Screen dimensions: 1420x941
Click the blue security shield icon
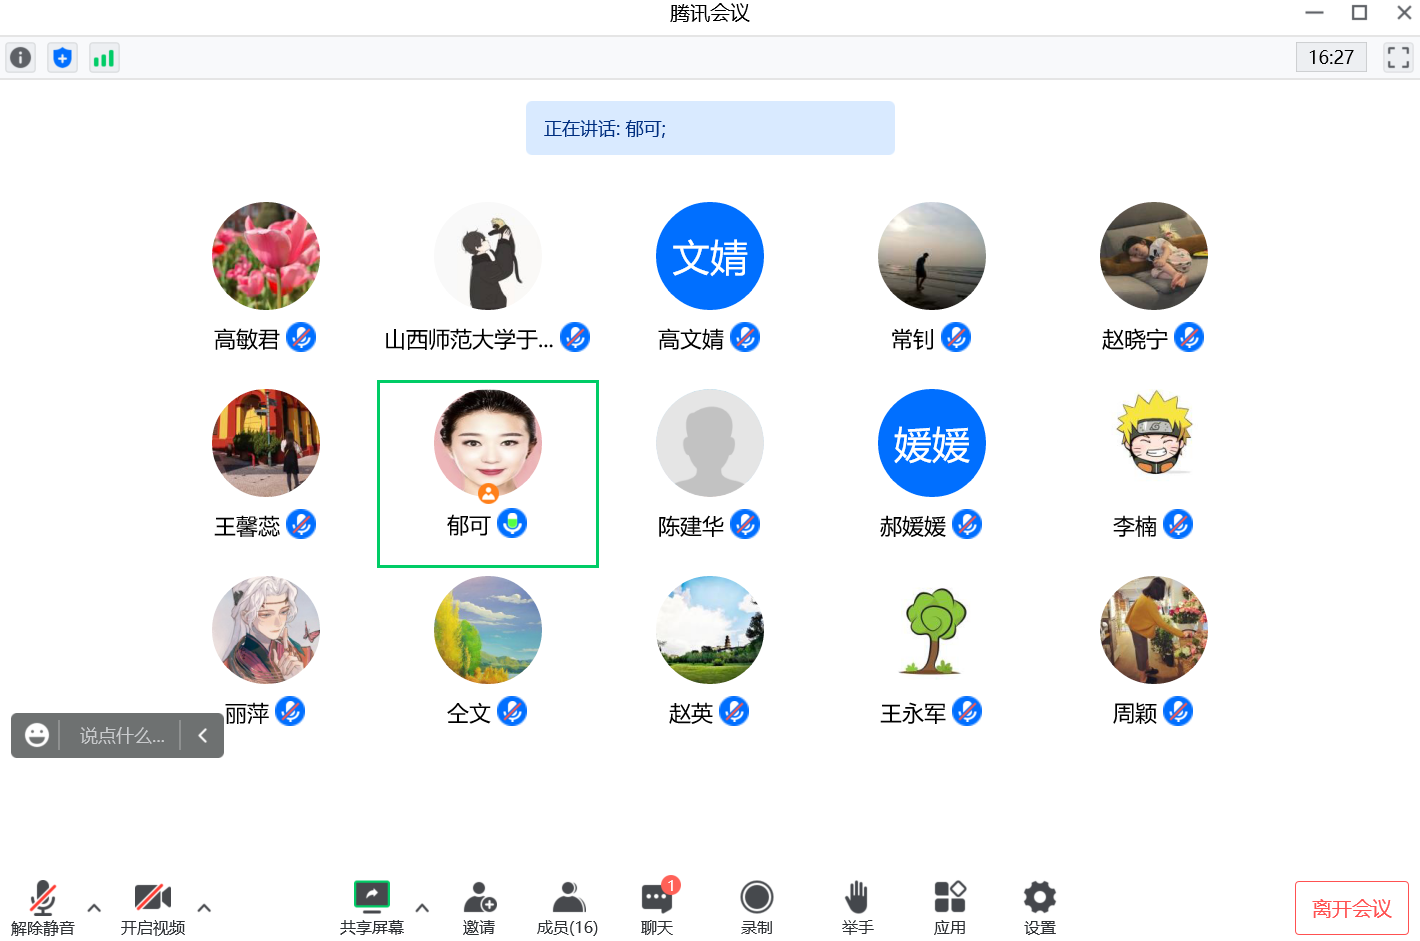pyautogui.click(x=62, y=58)
